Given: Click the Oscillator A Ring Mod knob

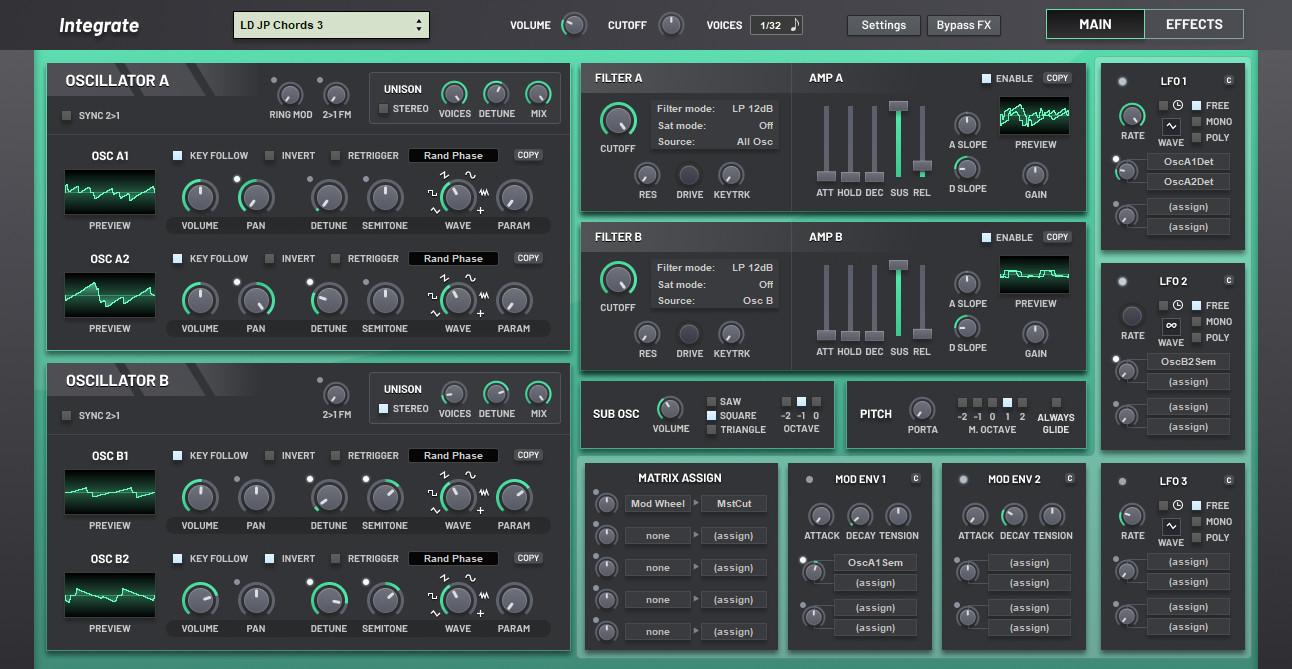Looking at the screenshot, I should (x=290, y=95).
